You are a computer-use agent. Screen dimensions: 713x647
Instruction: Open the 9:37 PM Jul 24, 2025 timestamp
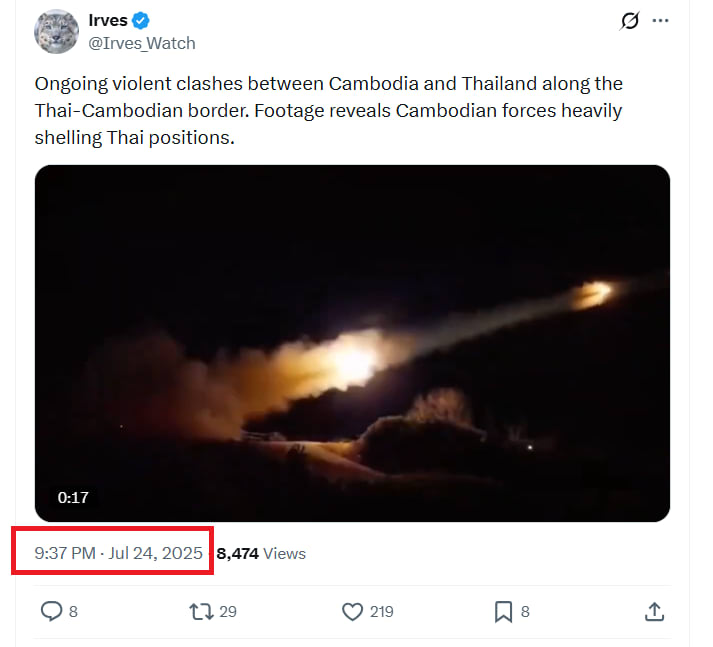[x=118, y=553]
